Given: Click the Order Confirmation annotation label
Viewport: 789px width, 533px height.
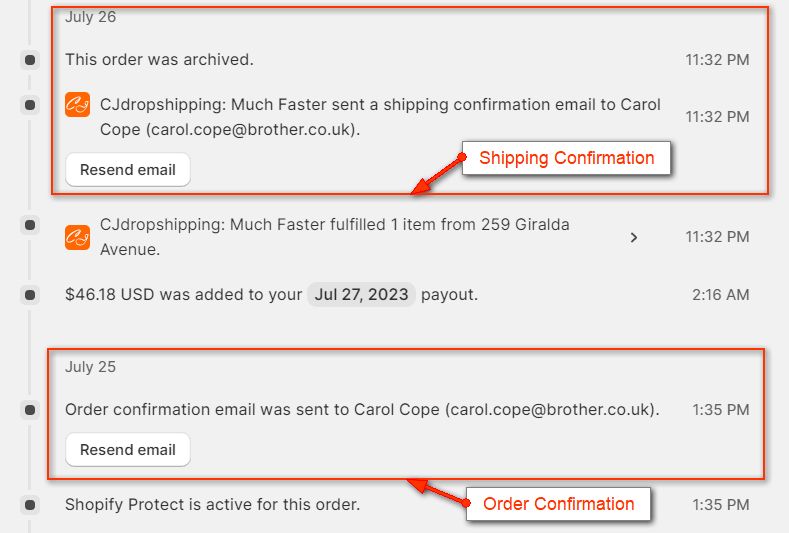Looking at the screenshot, I should click(558, 504).
